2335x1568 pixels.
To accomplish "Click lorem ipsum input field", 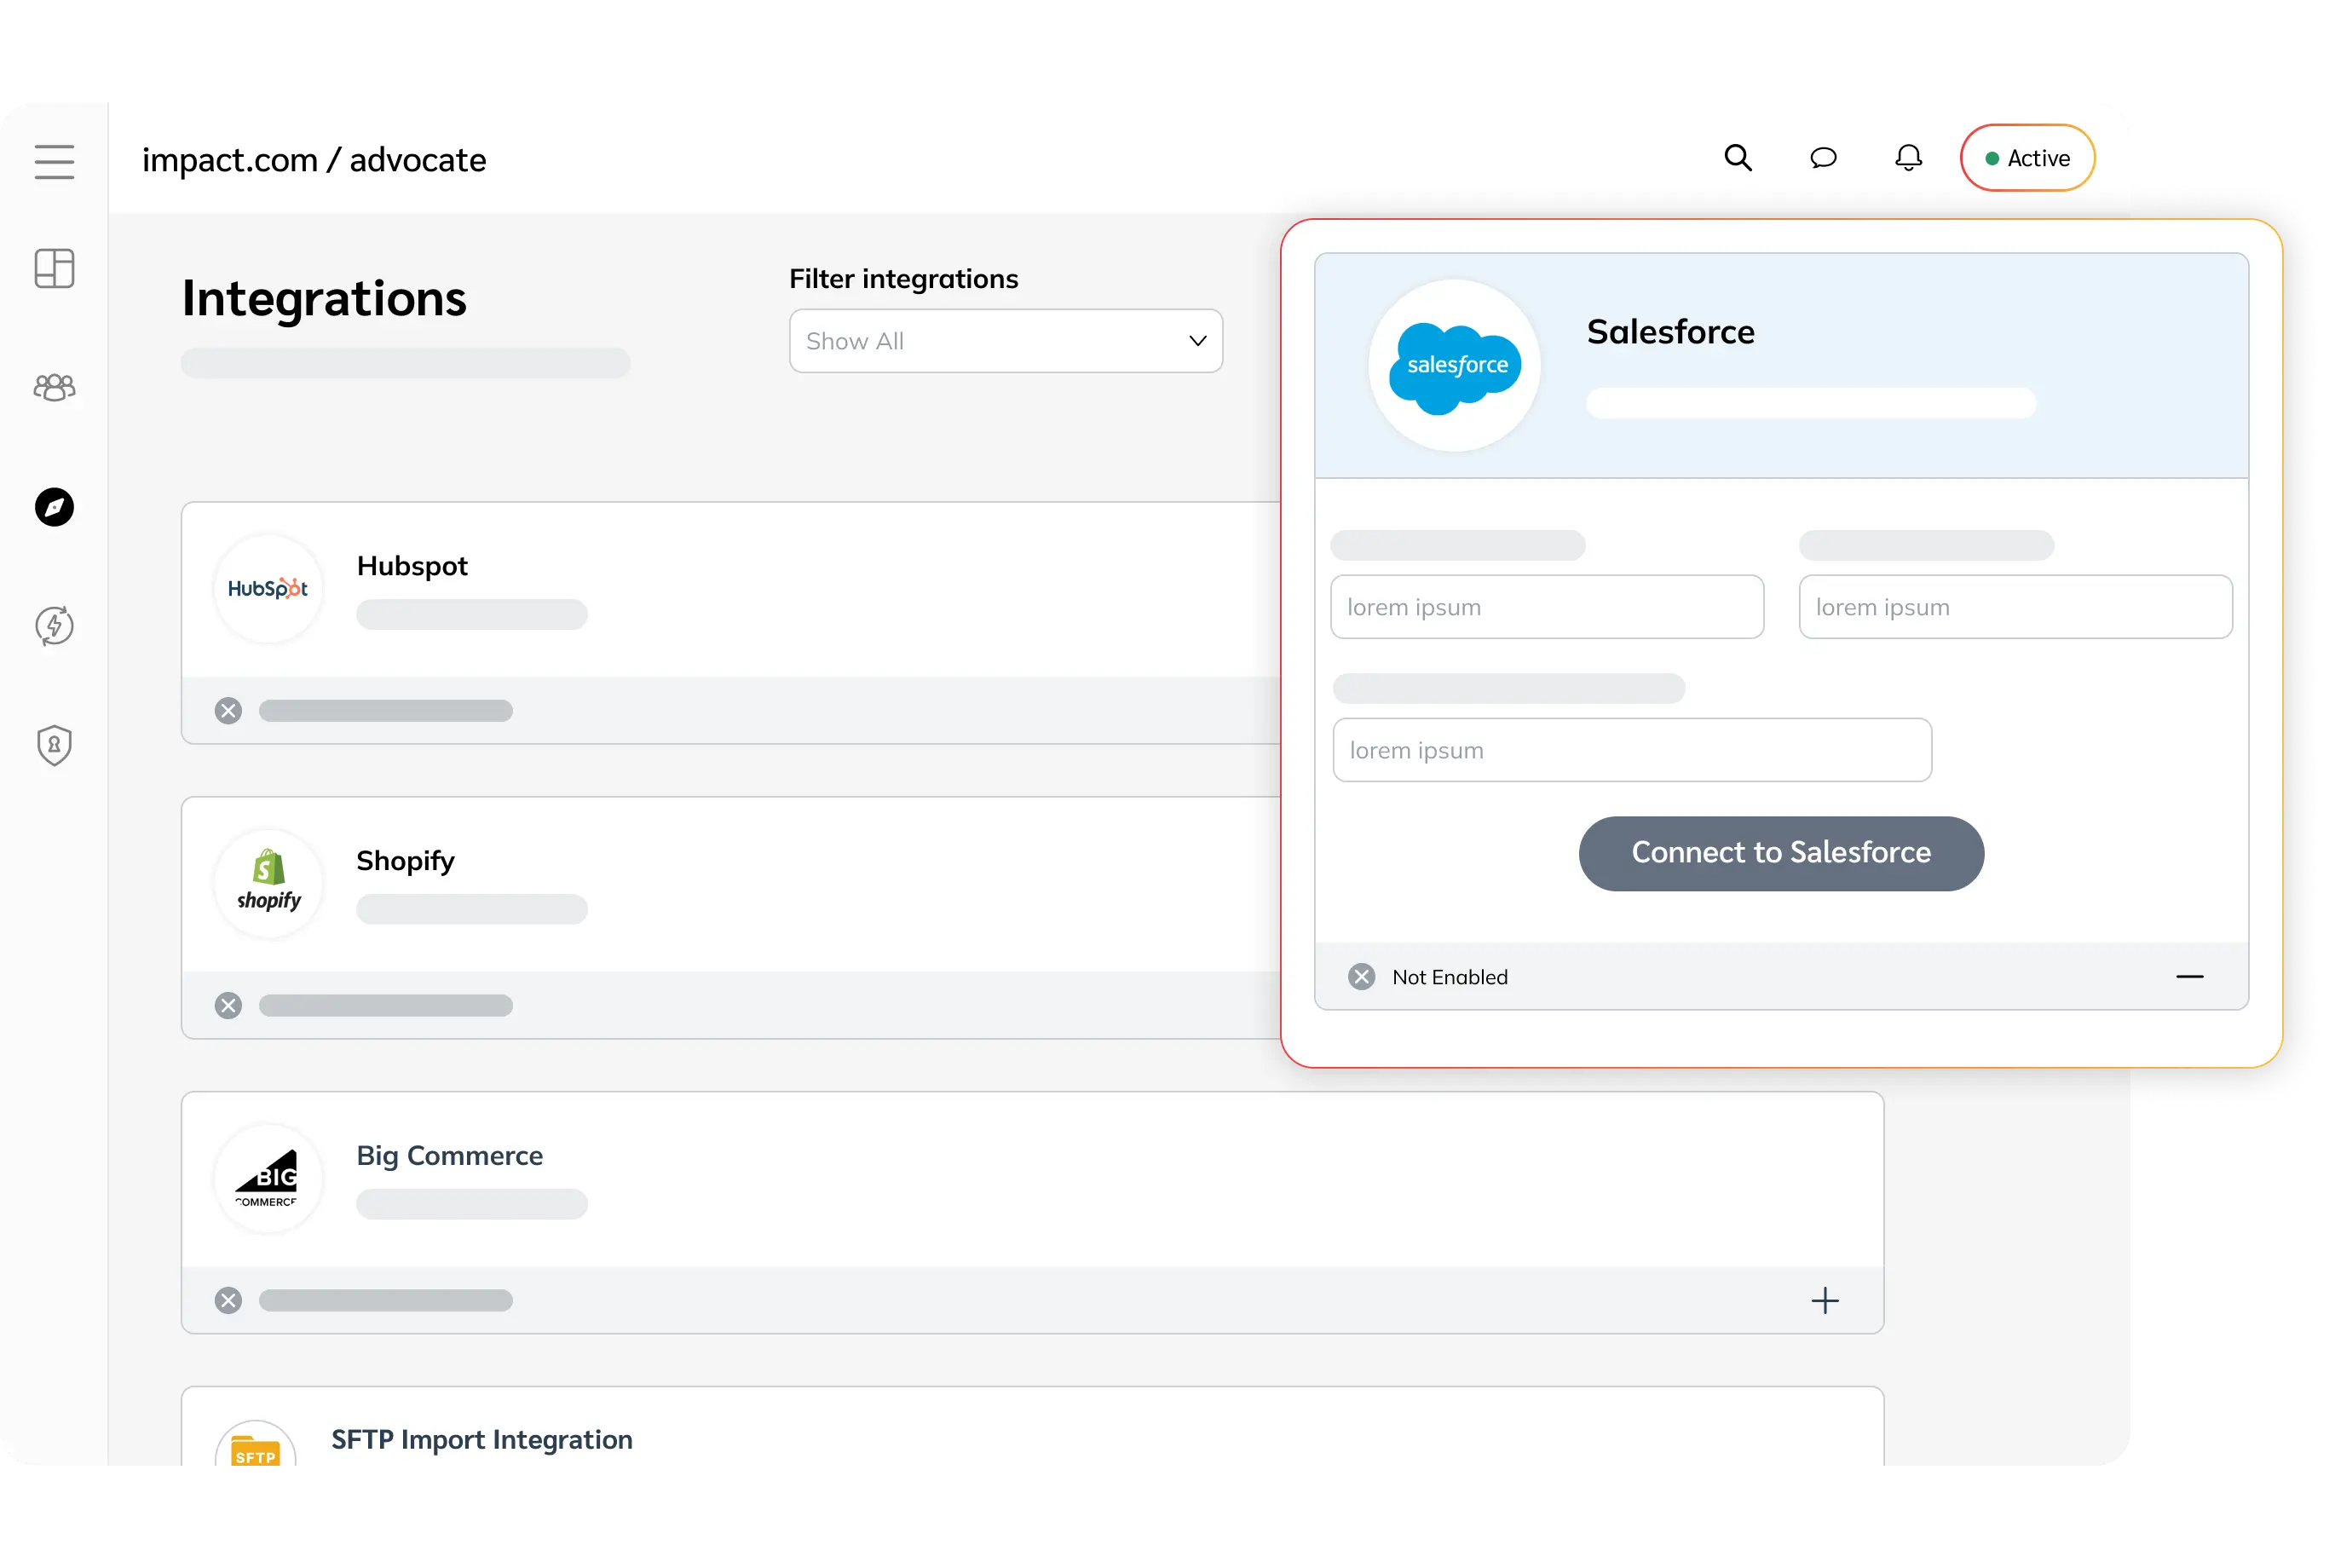I will point(1546,606).
